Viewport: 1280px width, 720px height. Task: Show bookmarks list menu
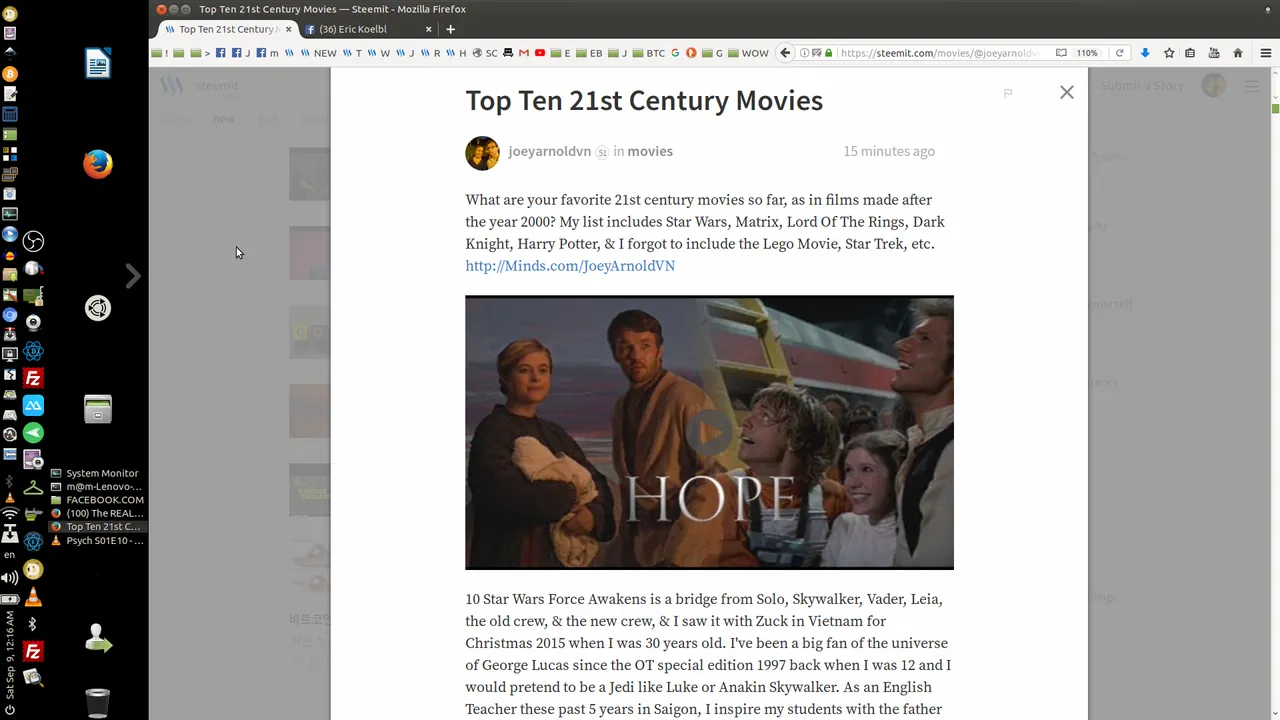click(1190, 53)
